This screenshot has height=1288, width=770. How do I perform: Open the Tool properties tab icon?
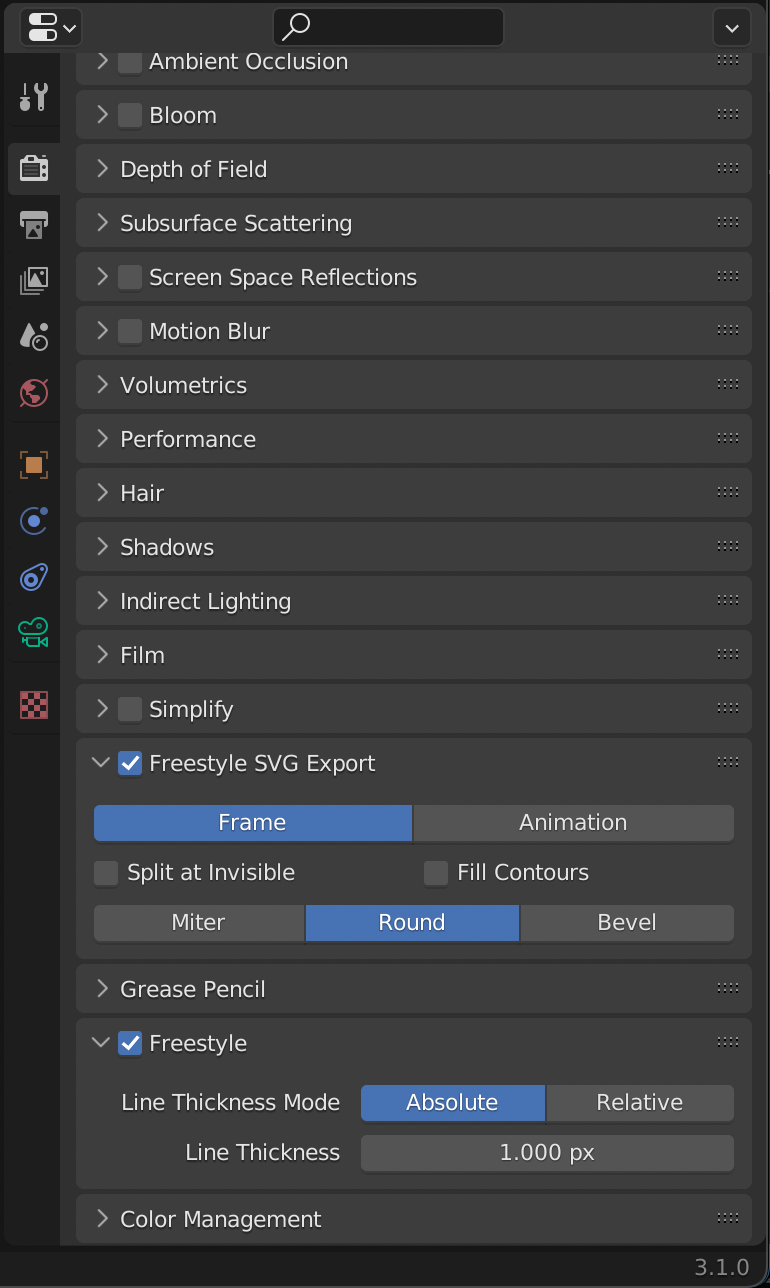click(34, 97)
